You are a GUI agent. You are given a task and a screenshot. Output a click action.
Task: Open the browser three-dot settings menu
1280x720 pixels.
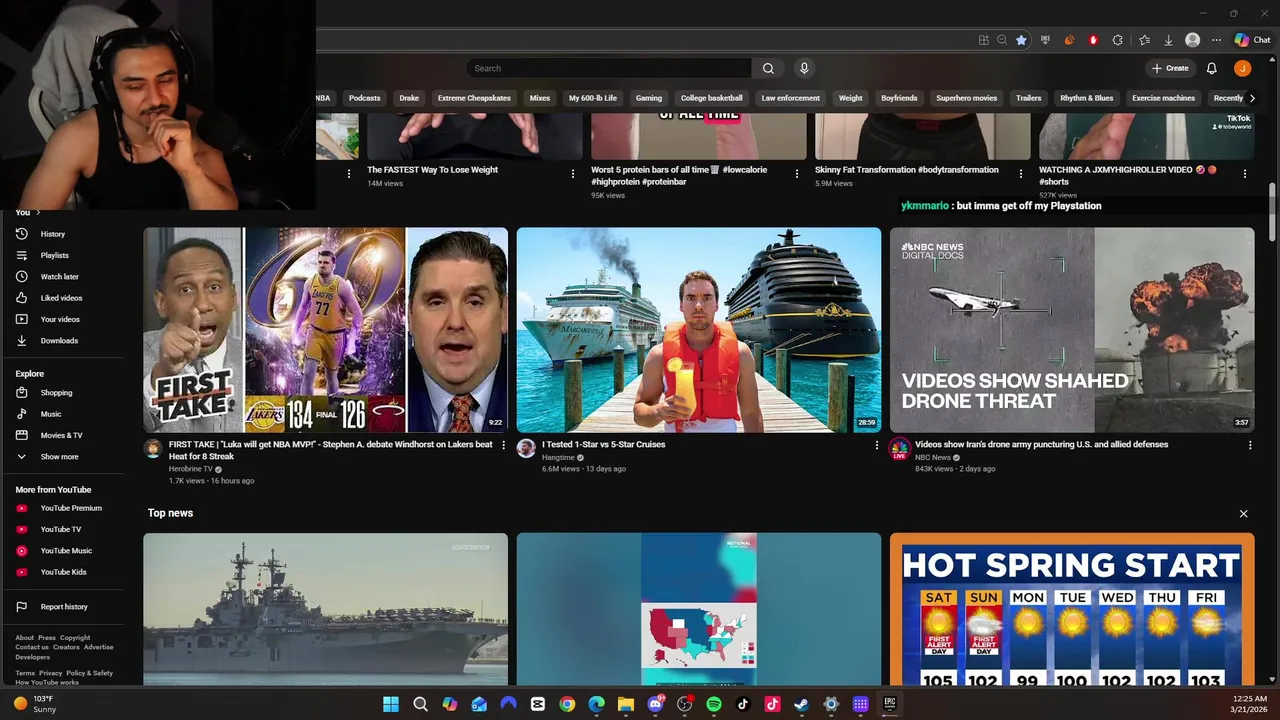coord(1216,40)
